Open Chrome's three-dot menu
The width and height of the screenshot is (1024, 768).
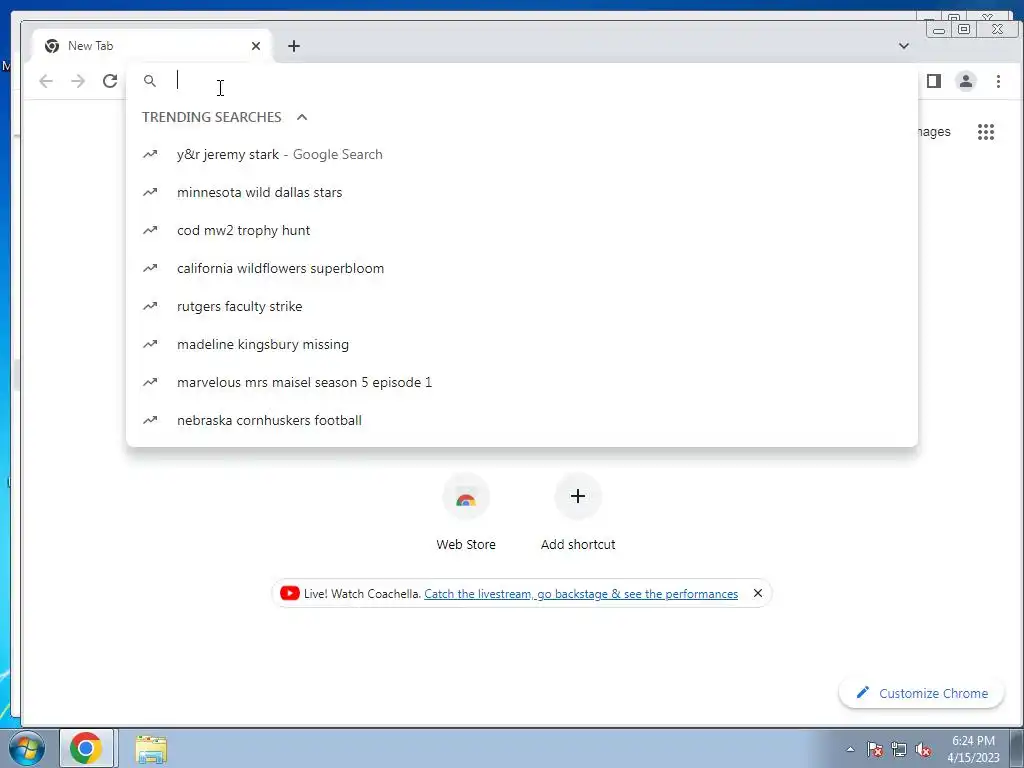coord(998,81)
